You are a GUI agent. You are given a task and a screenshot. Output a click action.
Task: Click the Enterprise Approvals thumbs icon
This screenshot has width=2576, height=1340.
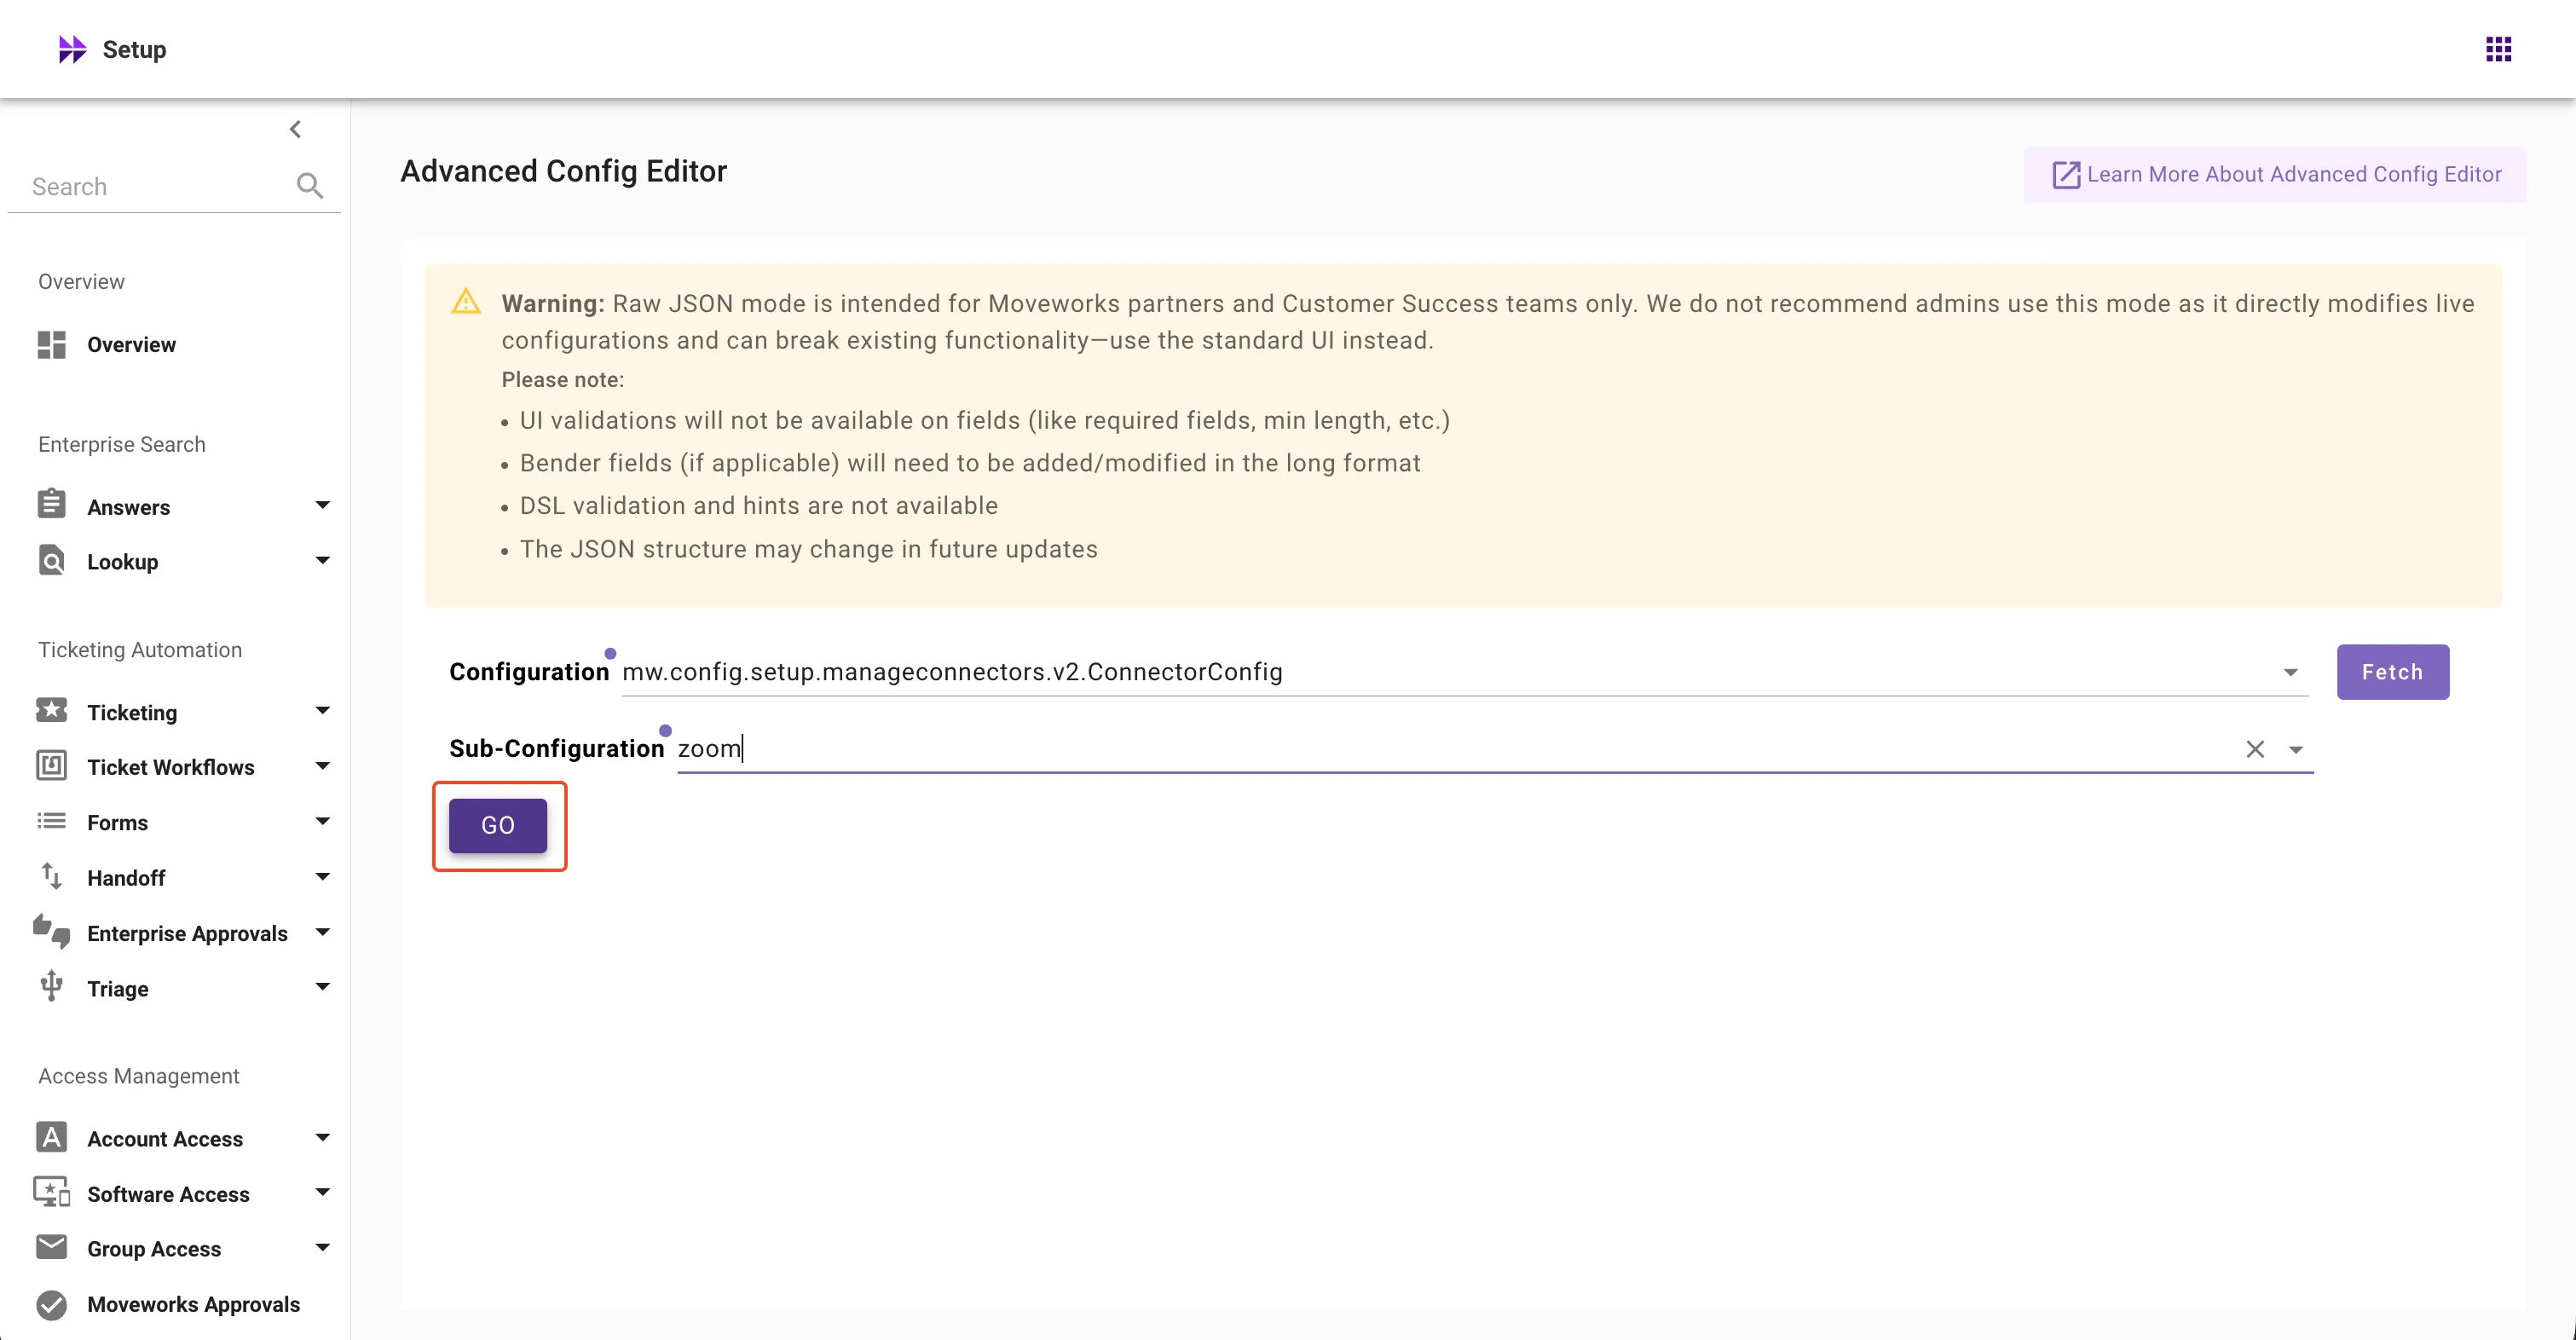52,932
